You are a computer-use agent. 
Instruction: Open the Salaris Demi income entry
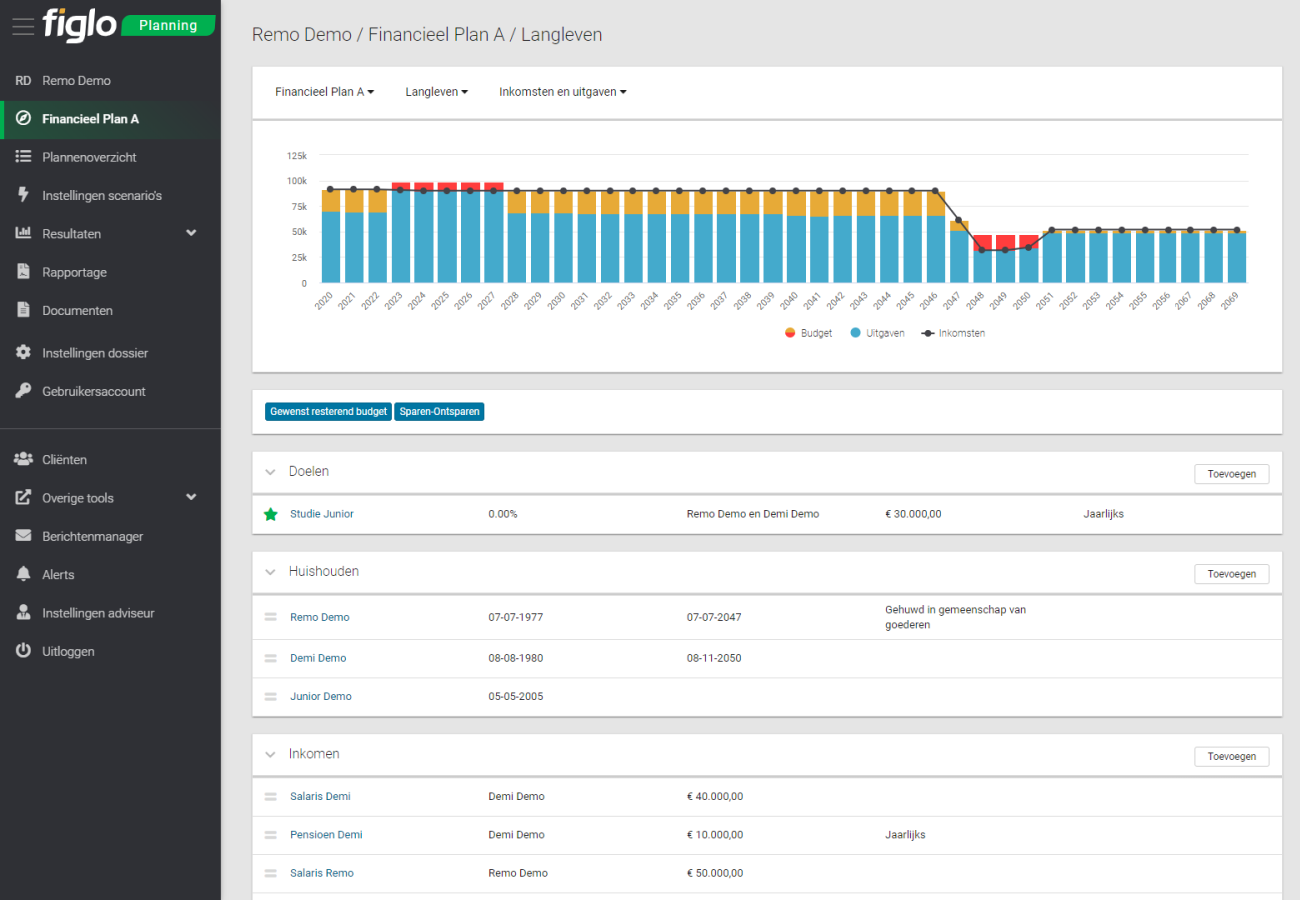(x=320, y=796)
